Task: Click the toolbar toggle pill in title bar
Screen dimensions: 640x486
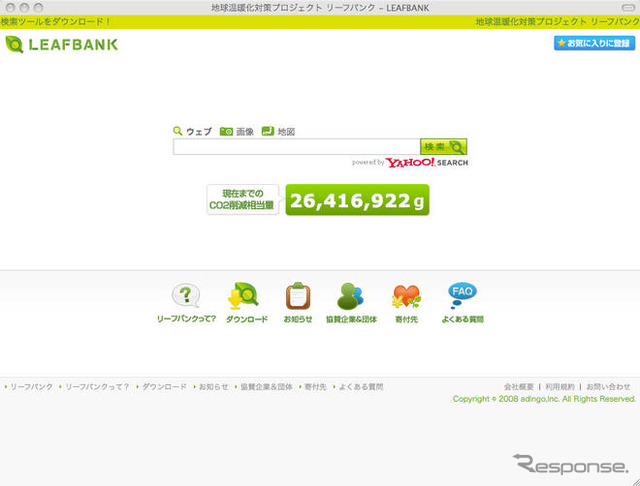Action: click(627, 7)
